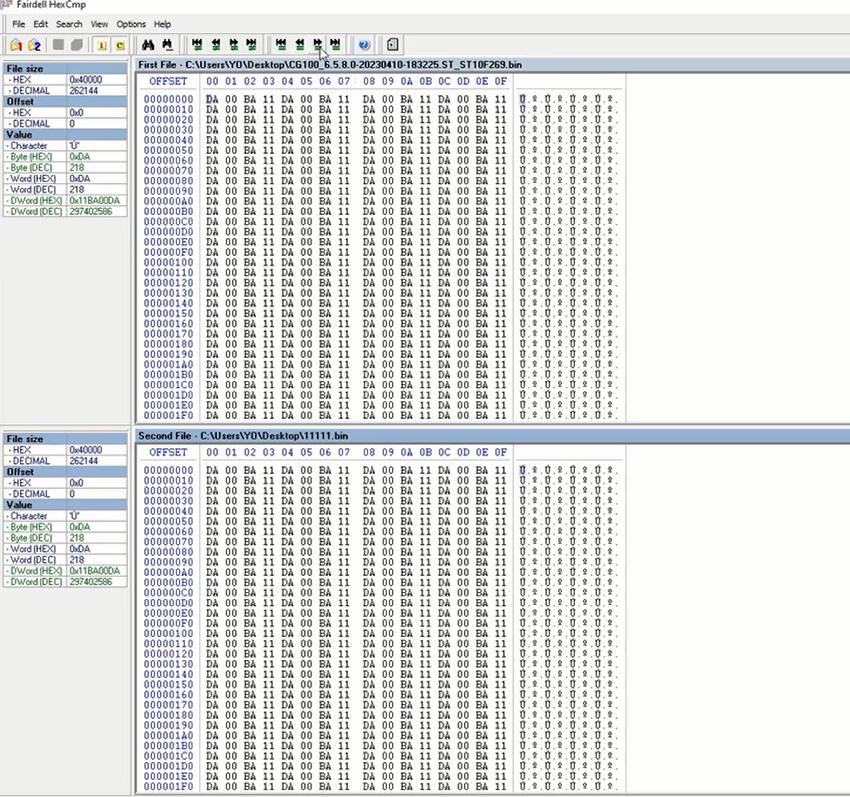Viewport: 850px width, 797px height.
Task: Open the View menu
Action: (99, 24)
